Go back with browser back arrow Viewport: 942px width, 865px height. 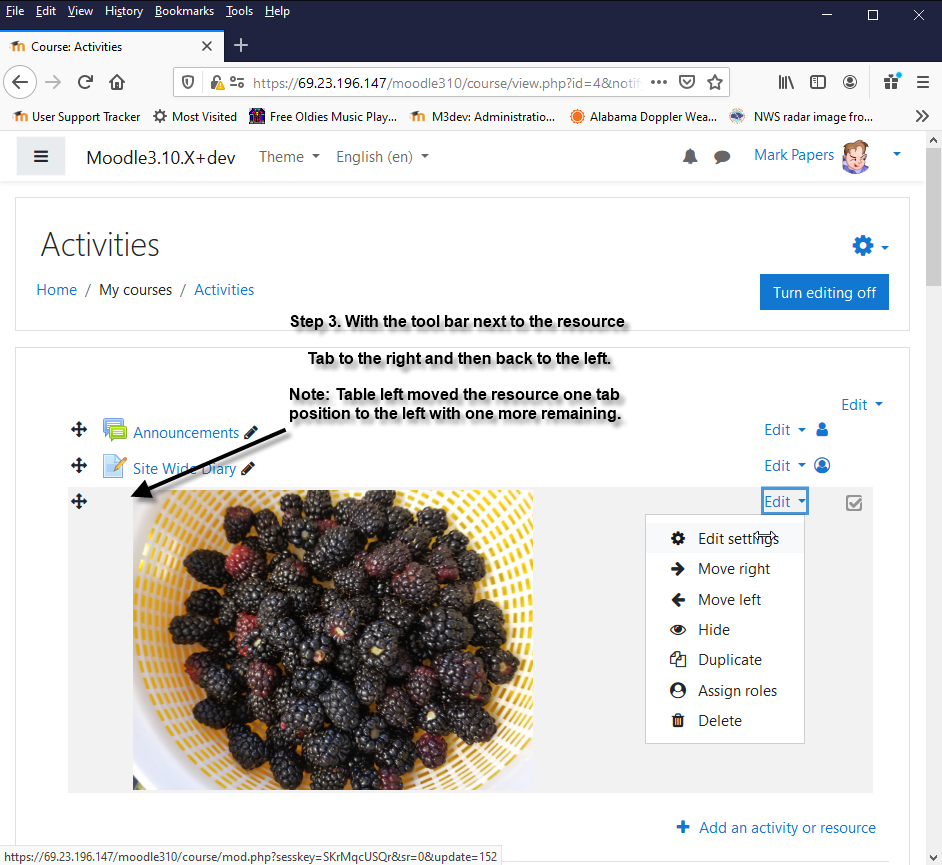click(x=20, y=82)
